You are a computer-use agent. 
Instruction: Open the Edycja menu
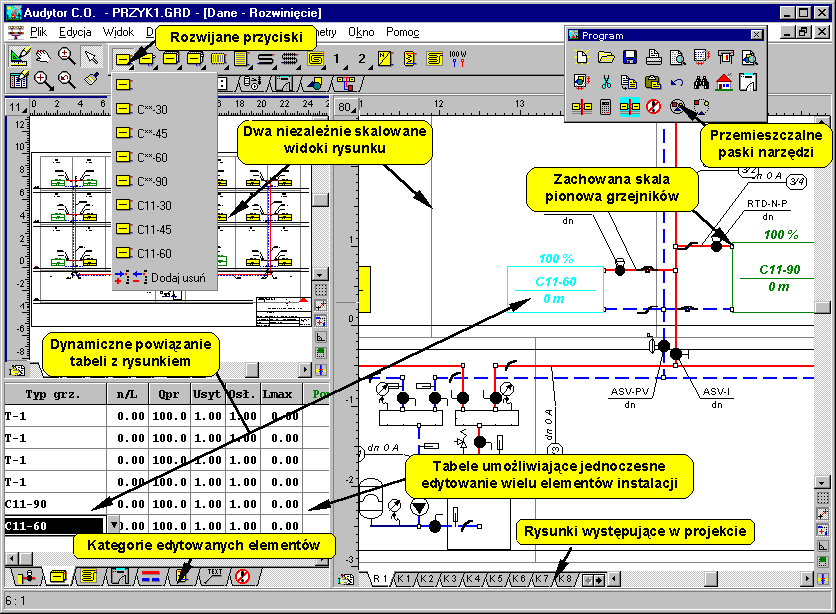coord(74,32)
